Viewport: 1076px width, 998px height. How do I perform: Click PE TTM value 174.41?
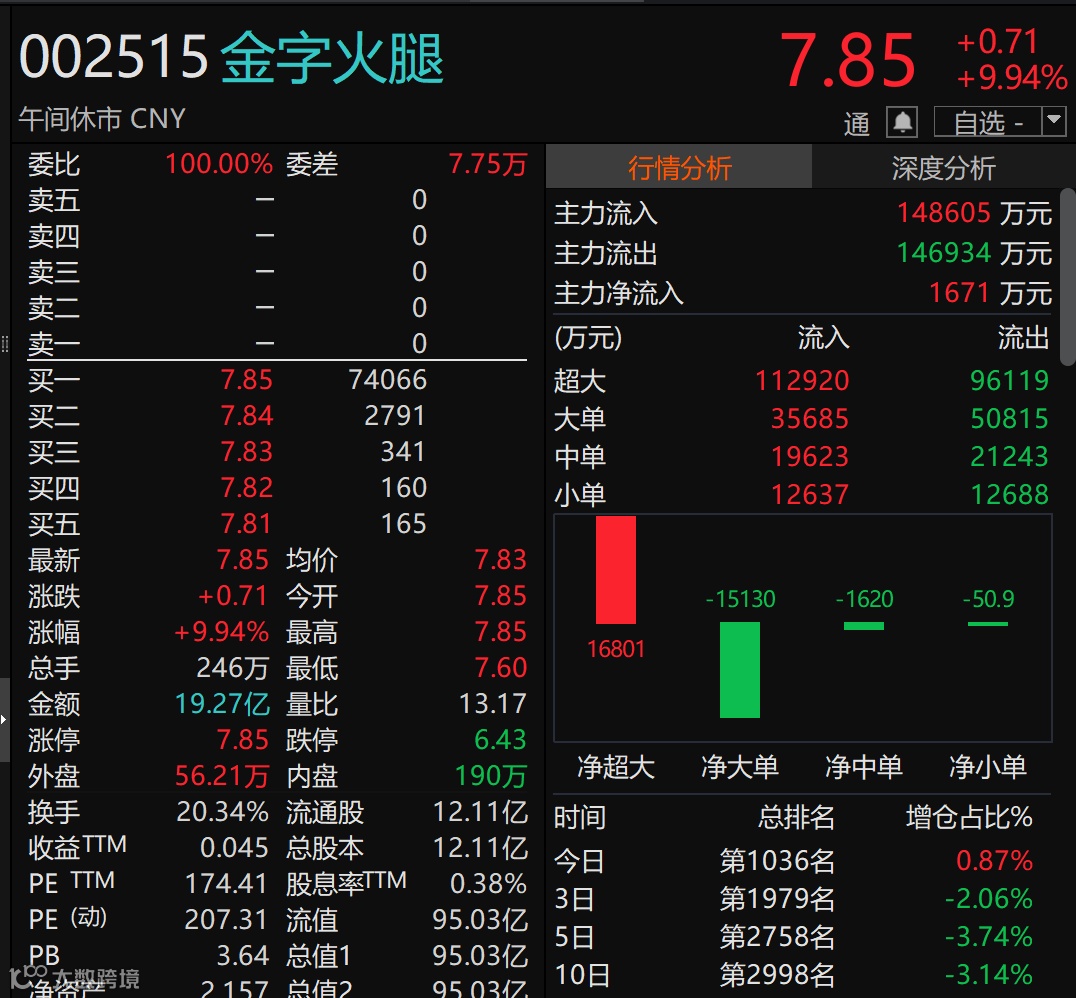coord(226,884)
